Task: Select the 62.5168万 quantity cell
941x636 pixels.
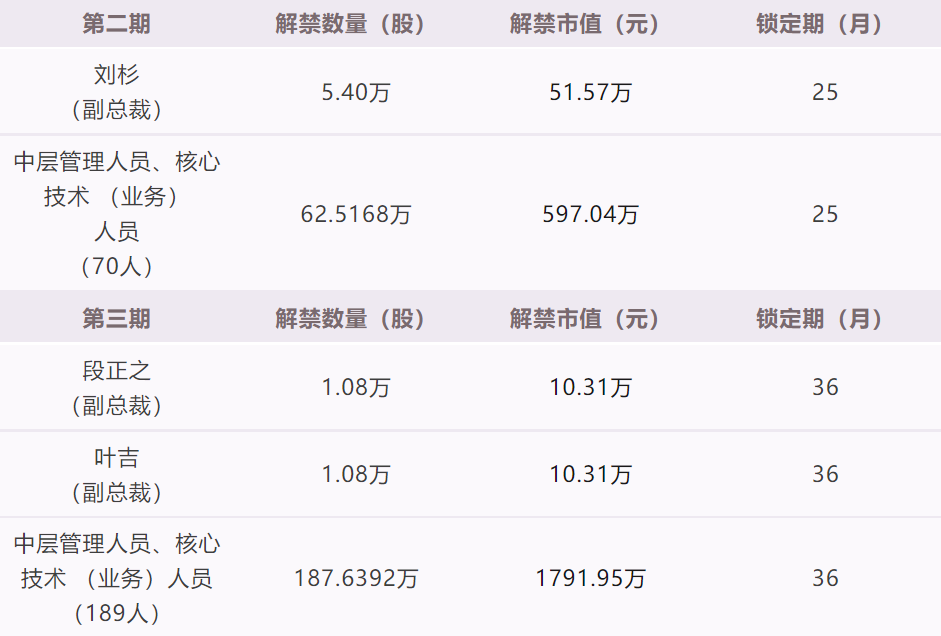Action: pyautogui.click(x=356, y=214)
